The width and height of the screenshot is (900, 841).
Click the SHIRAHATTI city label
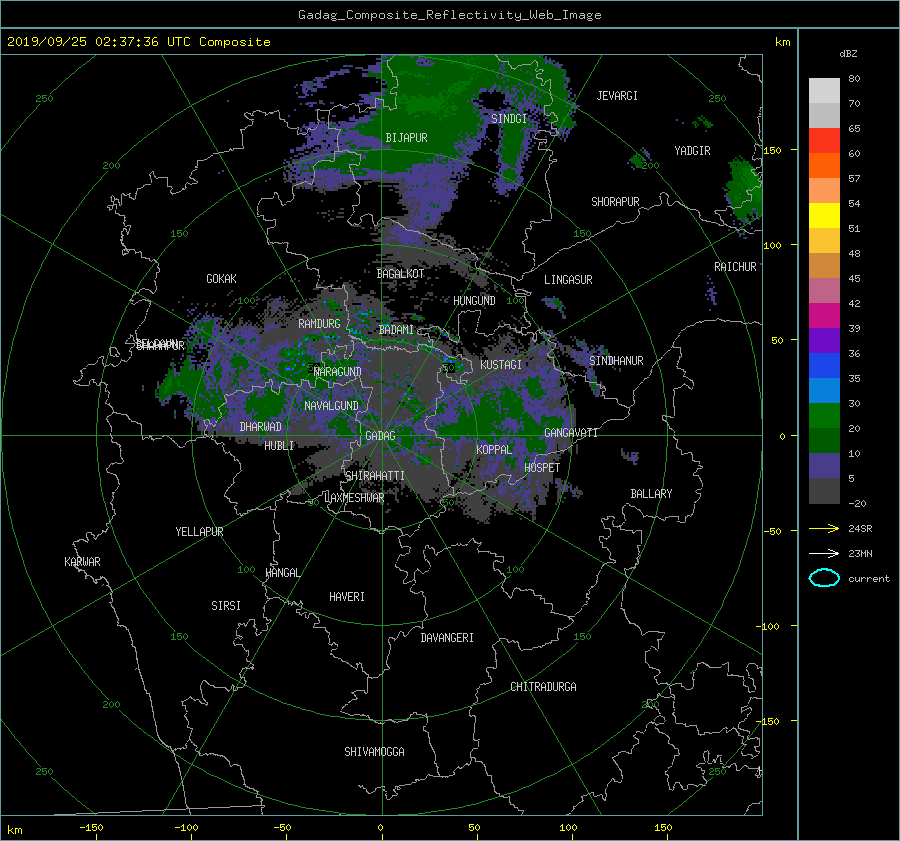tap(375, 476)
